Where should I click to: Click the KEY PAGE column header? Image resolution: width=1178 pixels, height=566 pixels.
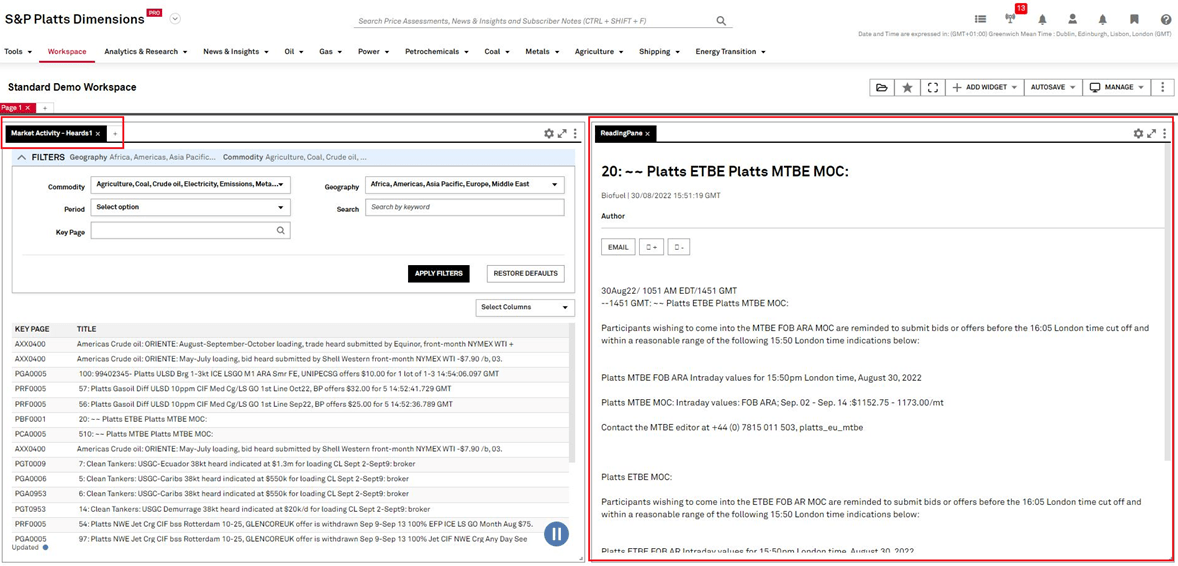click(x=32, y=329)
